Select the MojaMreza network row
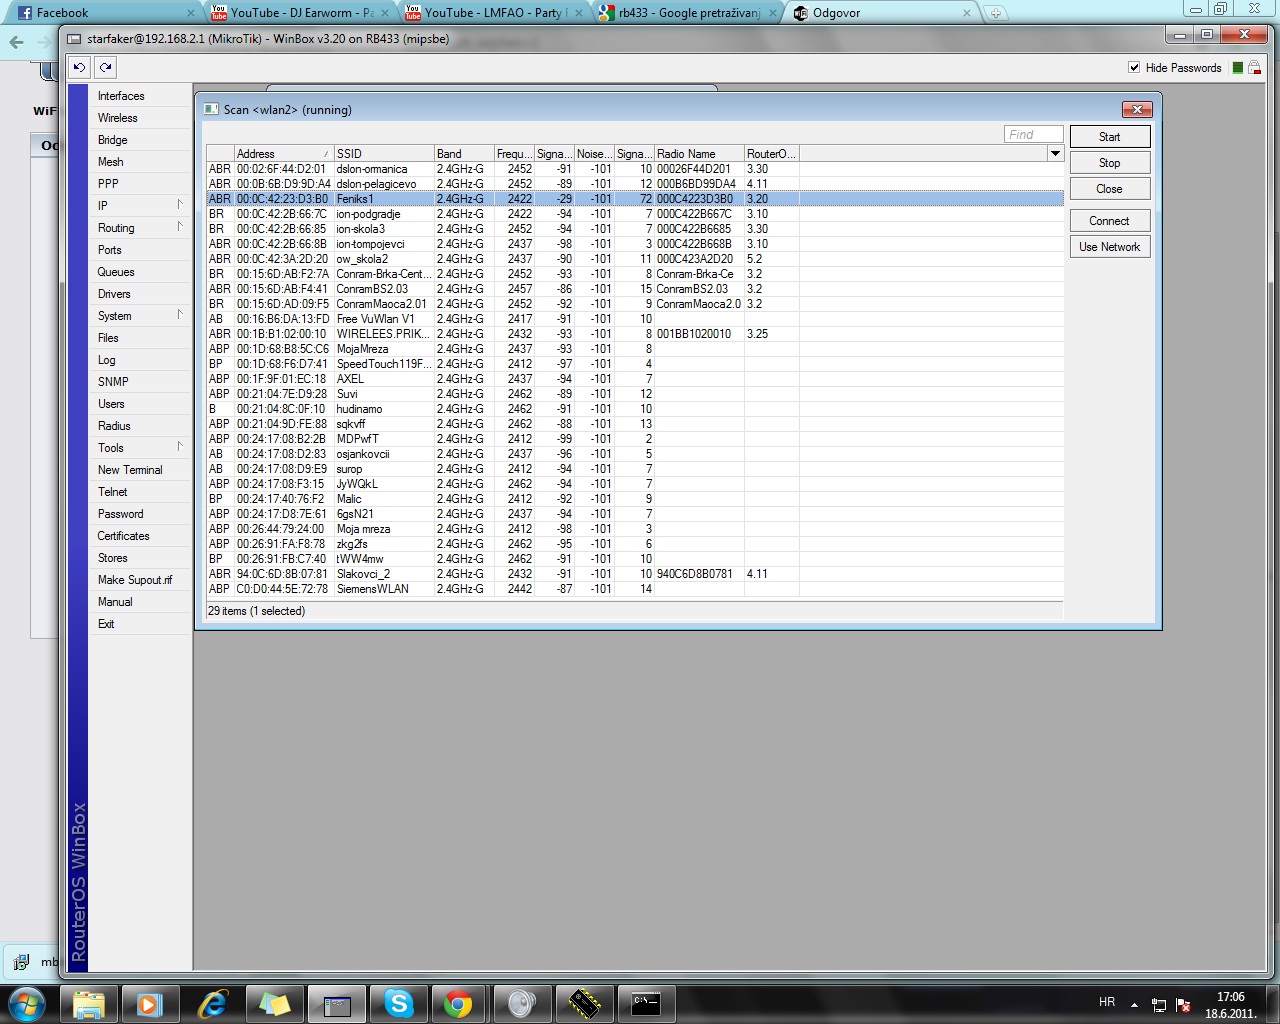1280x1024 pixels. 634,349
